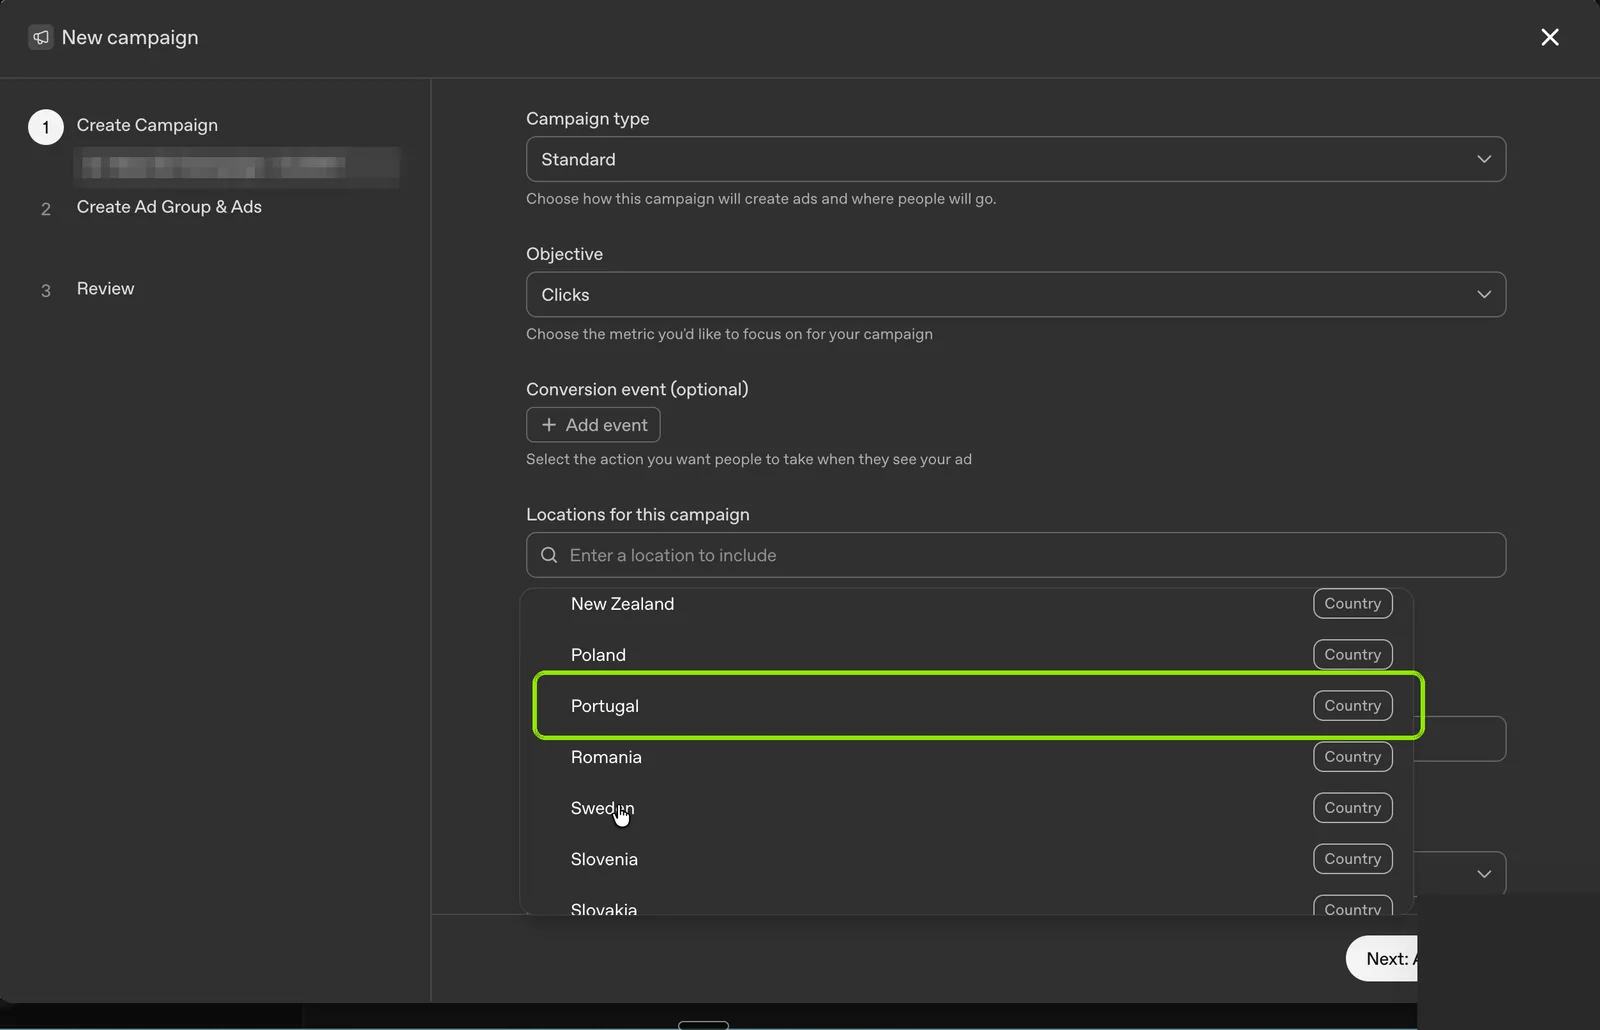Open the Objective dropdown showing Clicks

click(1016, 295)
